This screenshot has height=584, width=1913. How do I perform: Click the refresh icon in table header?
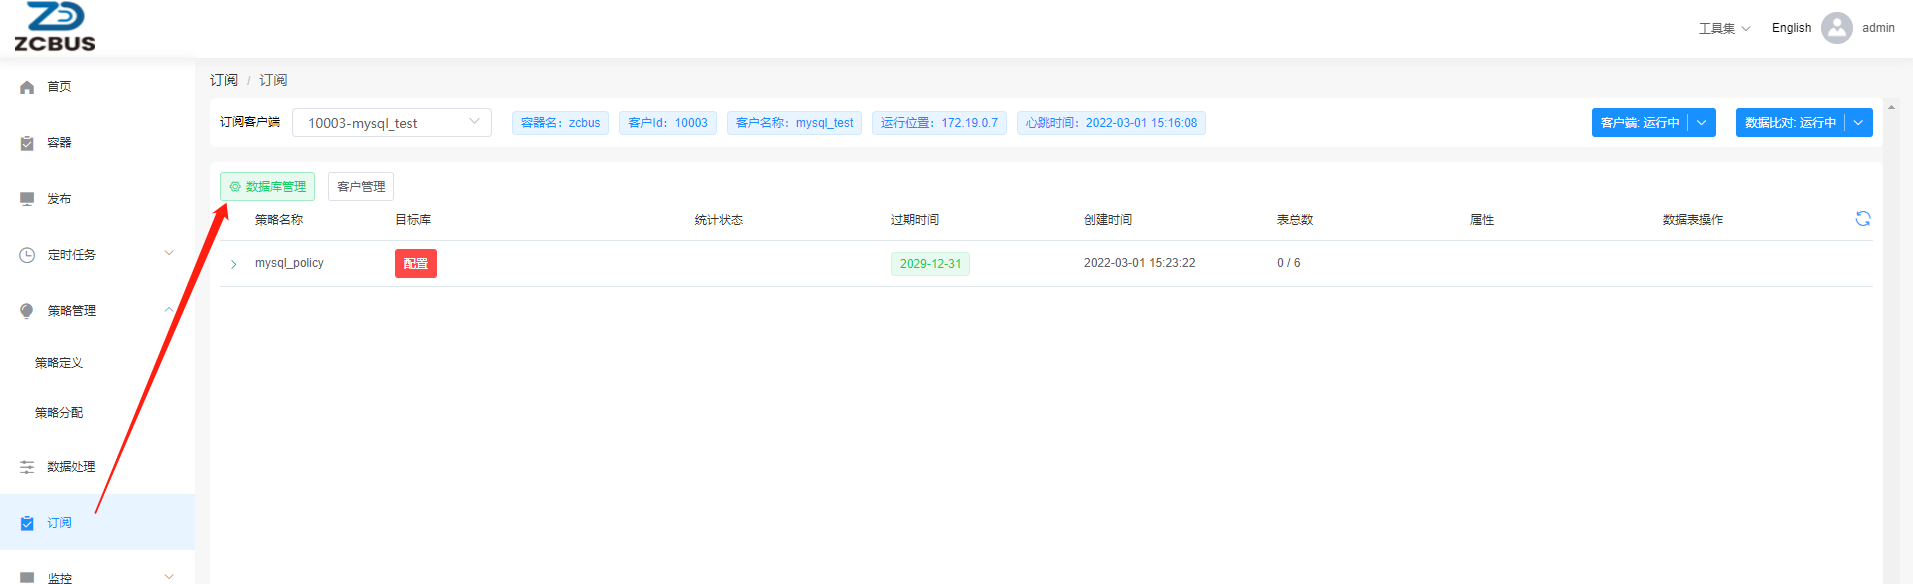(1862, 219)
